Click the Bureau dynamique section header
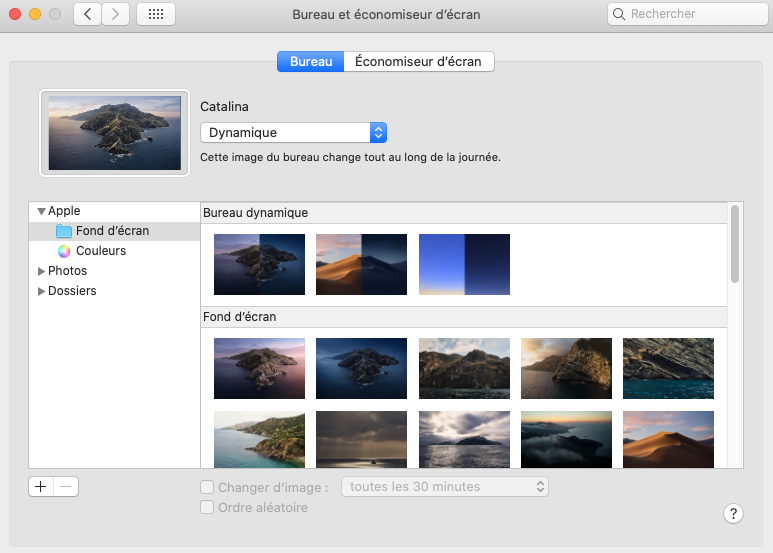Viewport: 773px width, 553px height. [464, 213]
